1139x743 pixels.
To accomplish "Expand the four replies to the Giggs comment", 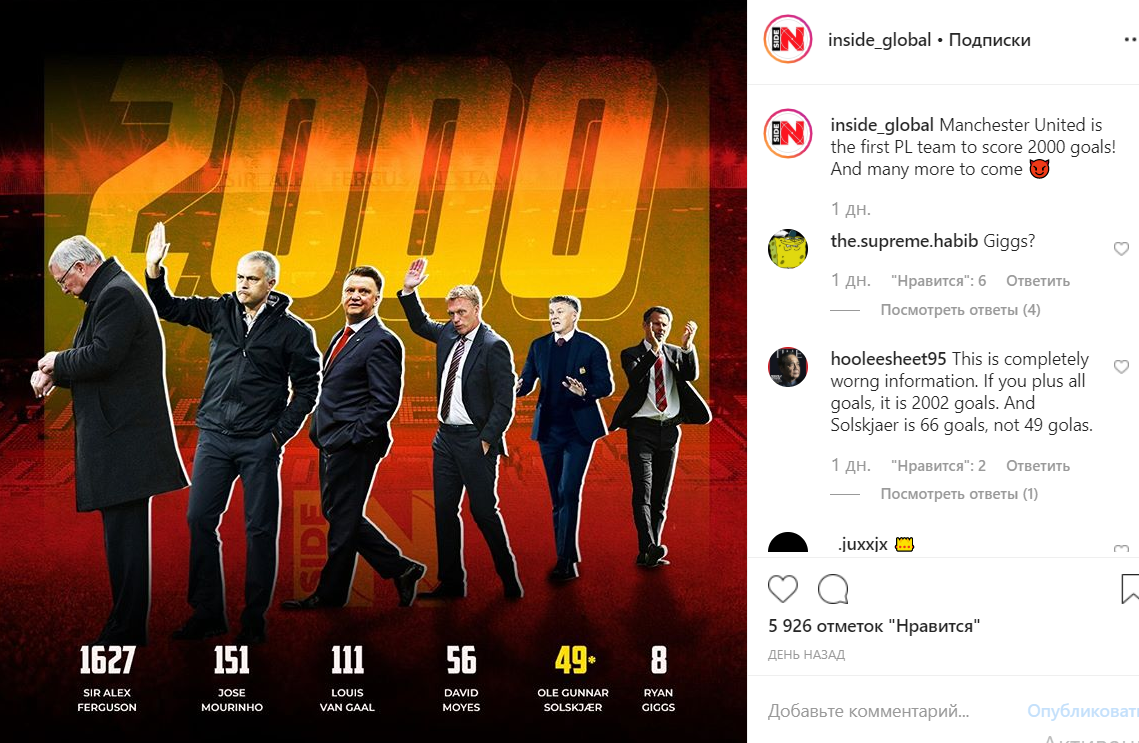I will (x=960, y=310).
